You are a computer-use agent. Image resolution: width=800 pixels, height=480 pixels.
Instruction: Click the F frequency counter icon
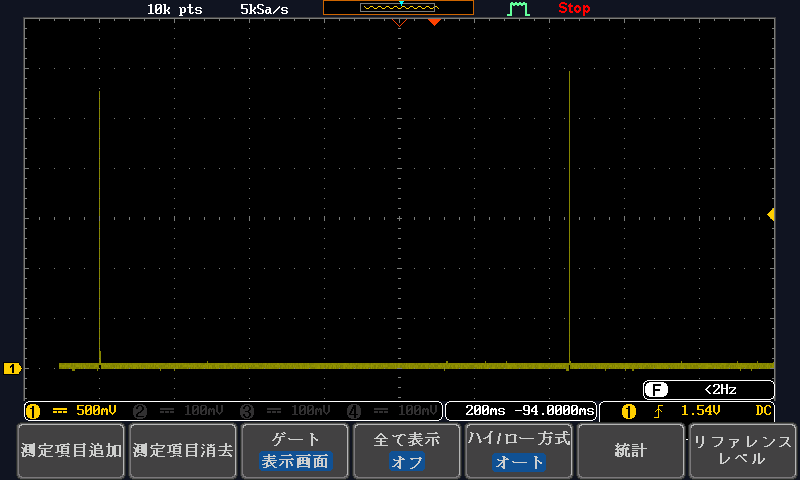[x=656, y=390]
